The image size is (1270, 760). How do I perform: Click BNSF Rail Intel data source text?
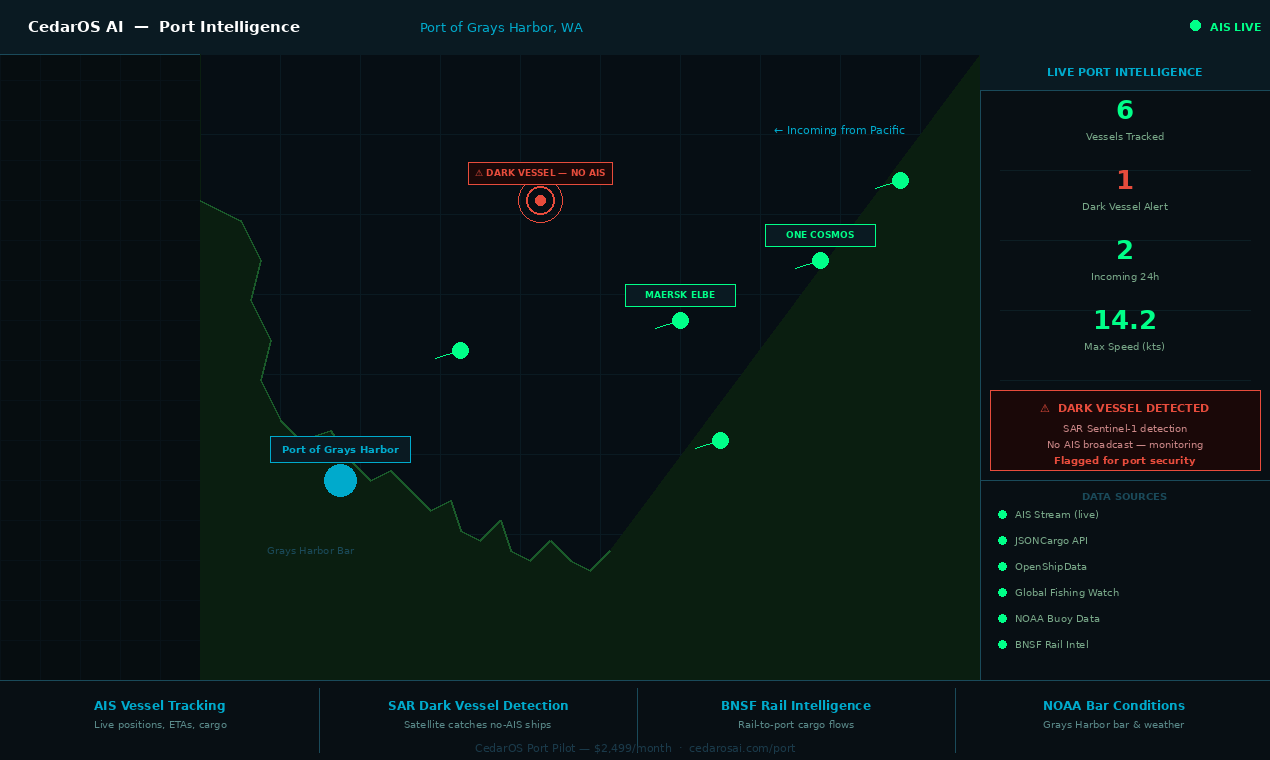(1052, 645)
